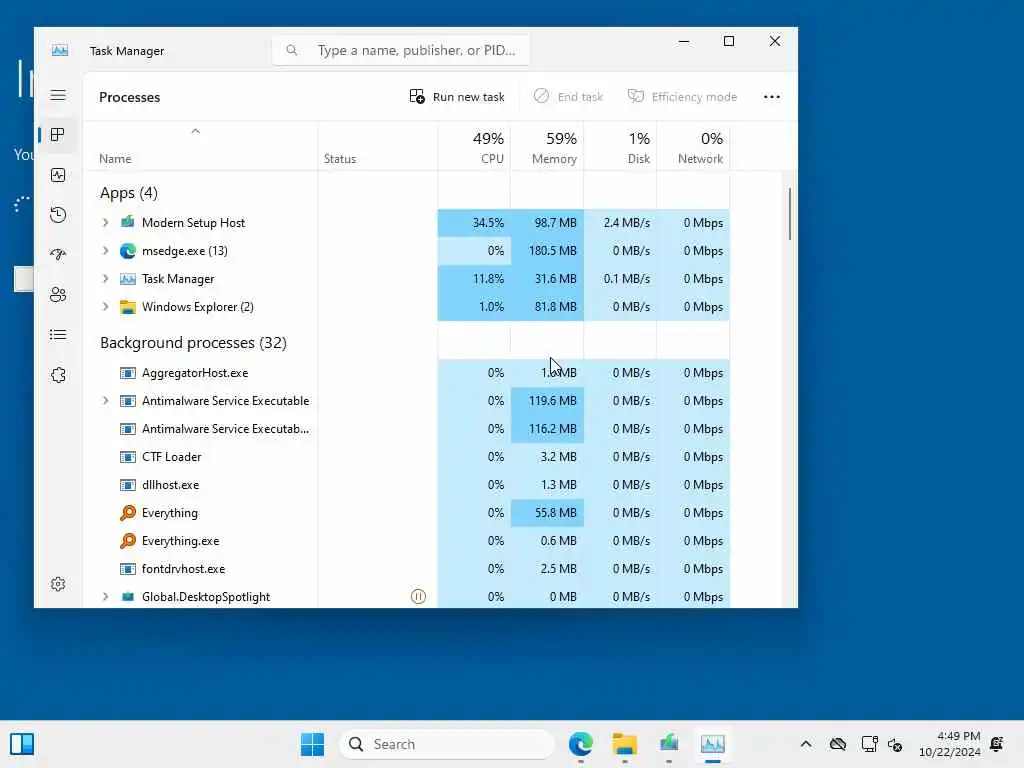
Task: Sort by the Disk column header
Action: tap(620, 147)
